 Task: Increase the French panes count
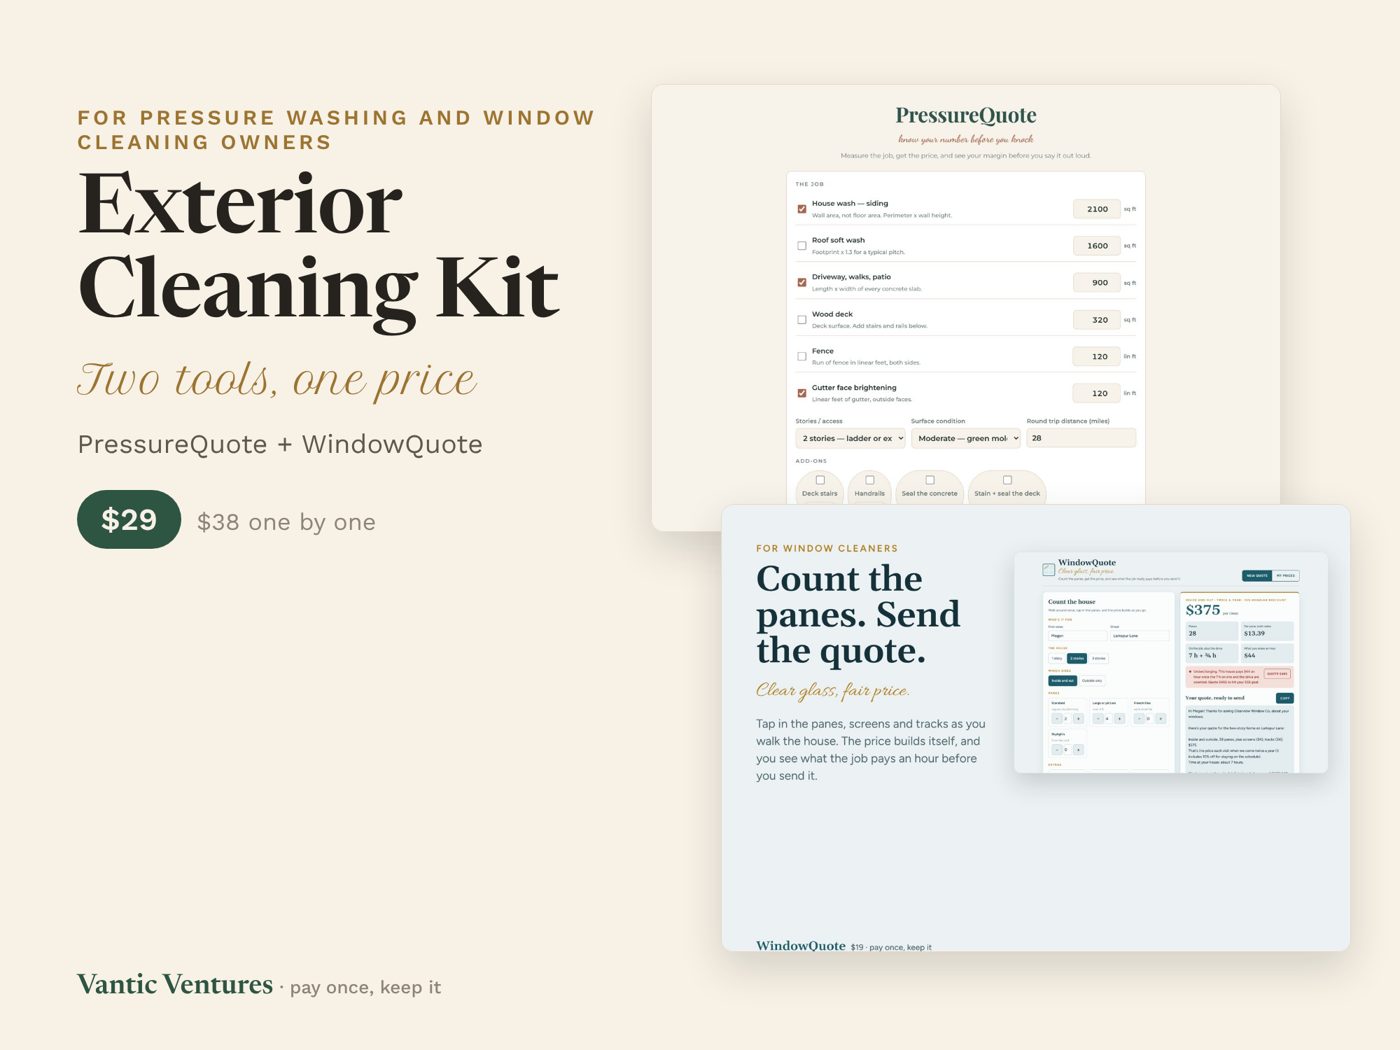click(x=1161, y=719)
